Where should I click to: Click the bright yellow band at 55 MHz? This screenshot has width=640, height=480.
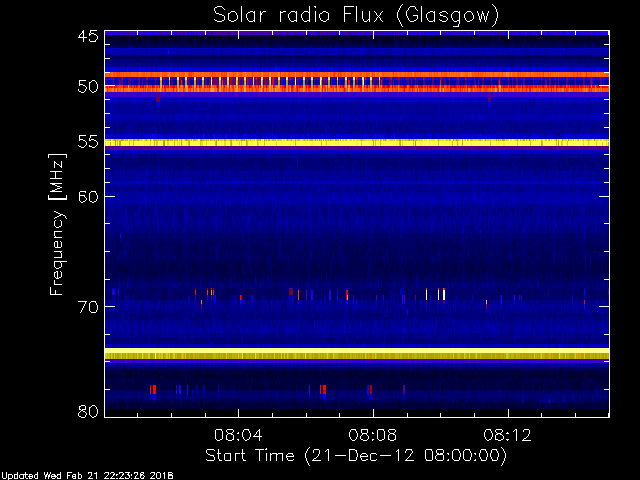[357, 143]
